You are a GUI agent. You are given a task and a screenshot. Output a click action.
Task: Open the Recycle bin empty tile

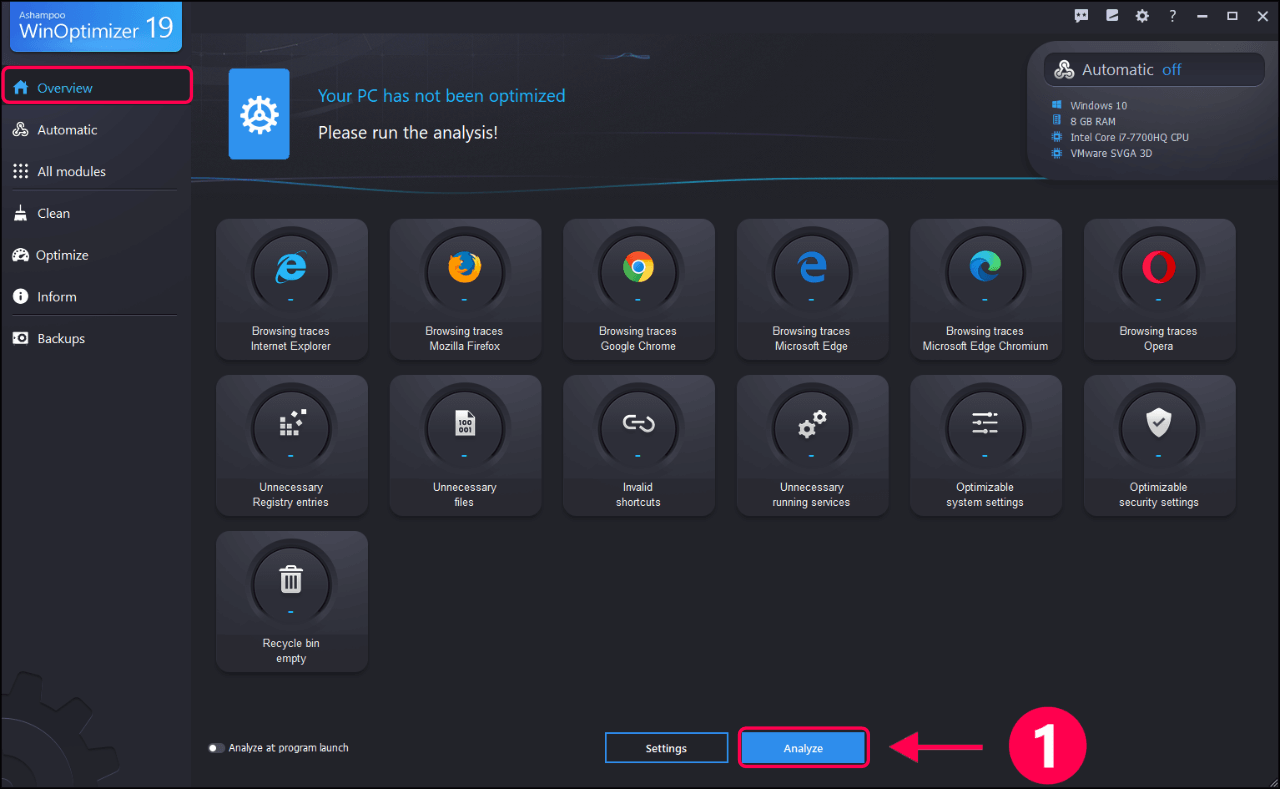point(291,601)
